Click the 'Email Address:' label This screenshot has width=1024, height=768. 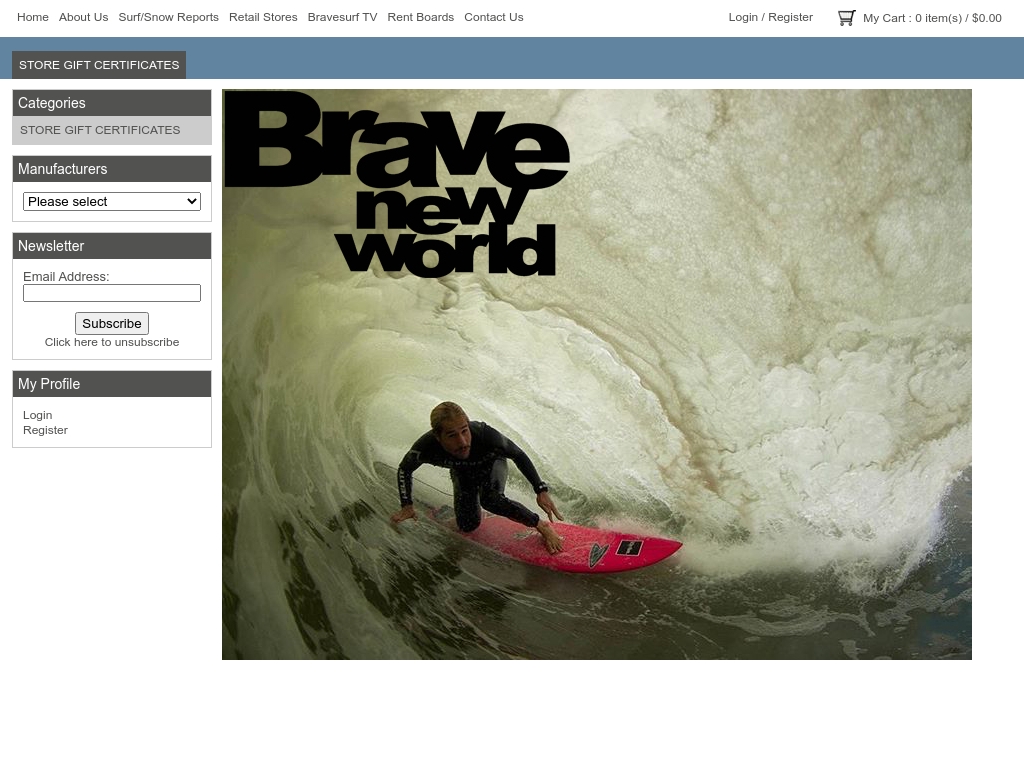(x=66, y=277)
